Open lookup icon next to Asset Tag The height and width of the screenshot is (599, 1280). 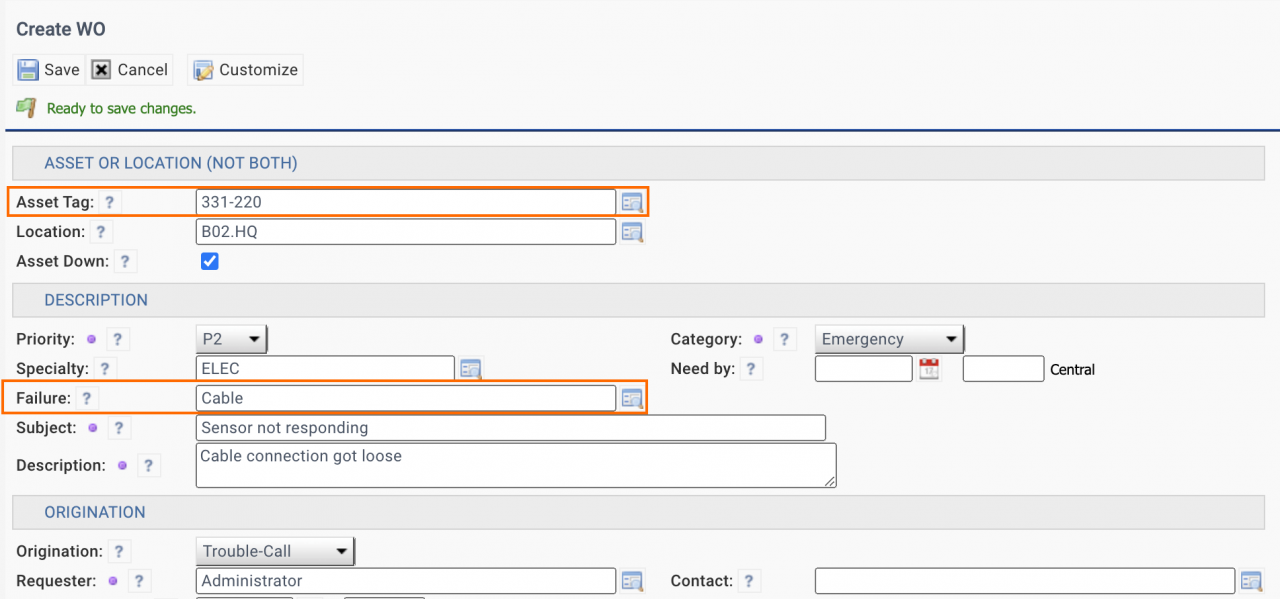[x=632, y=202]
